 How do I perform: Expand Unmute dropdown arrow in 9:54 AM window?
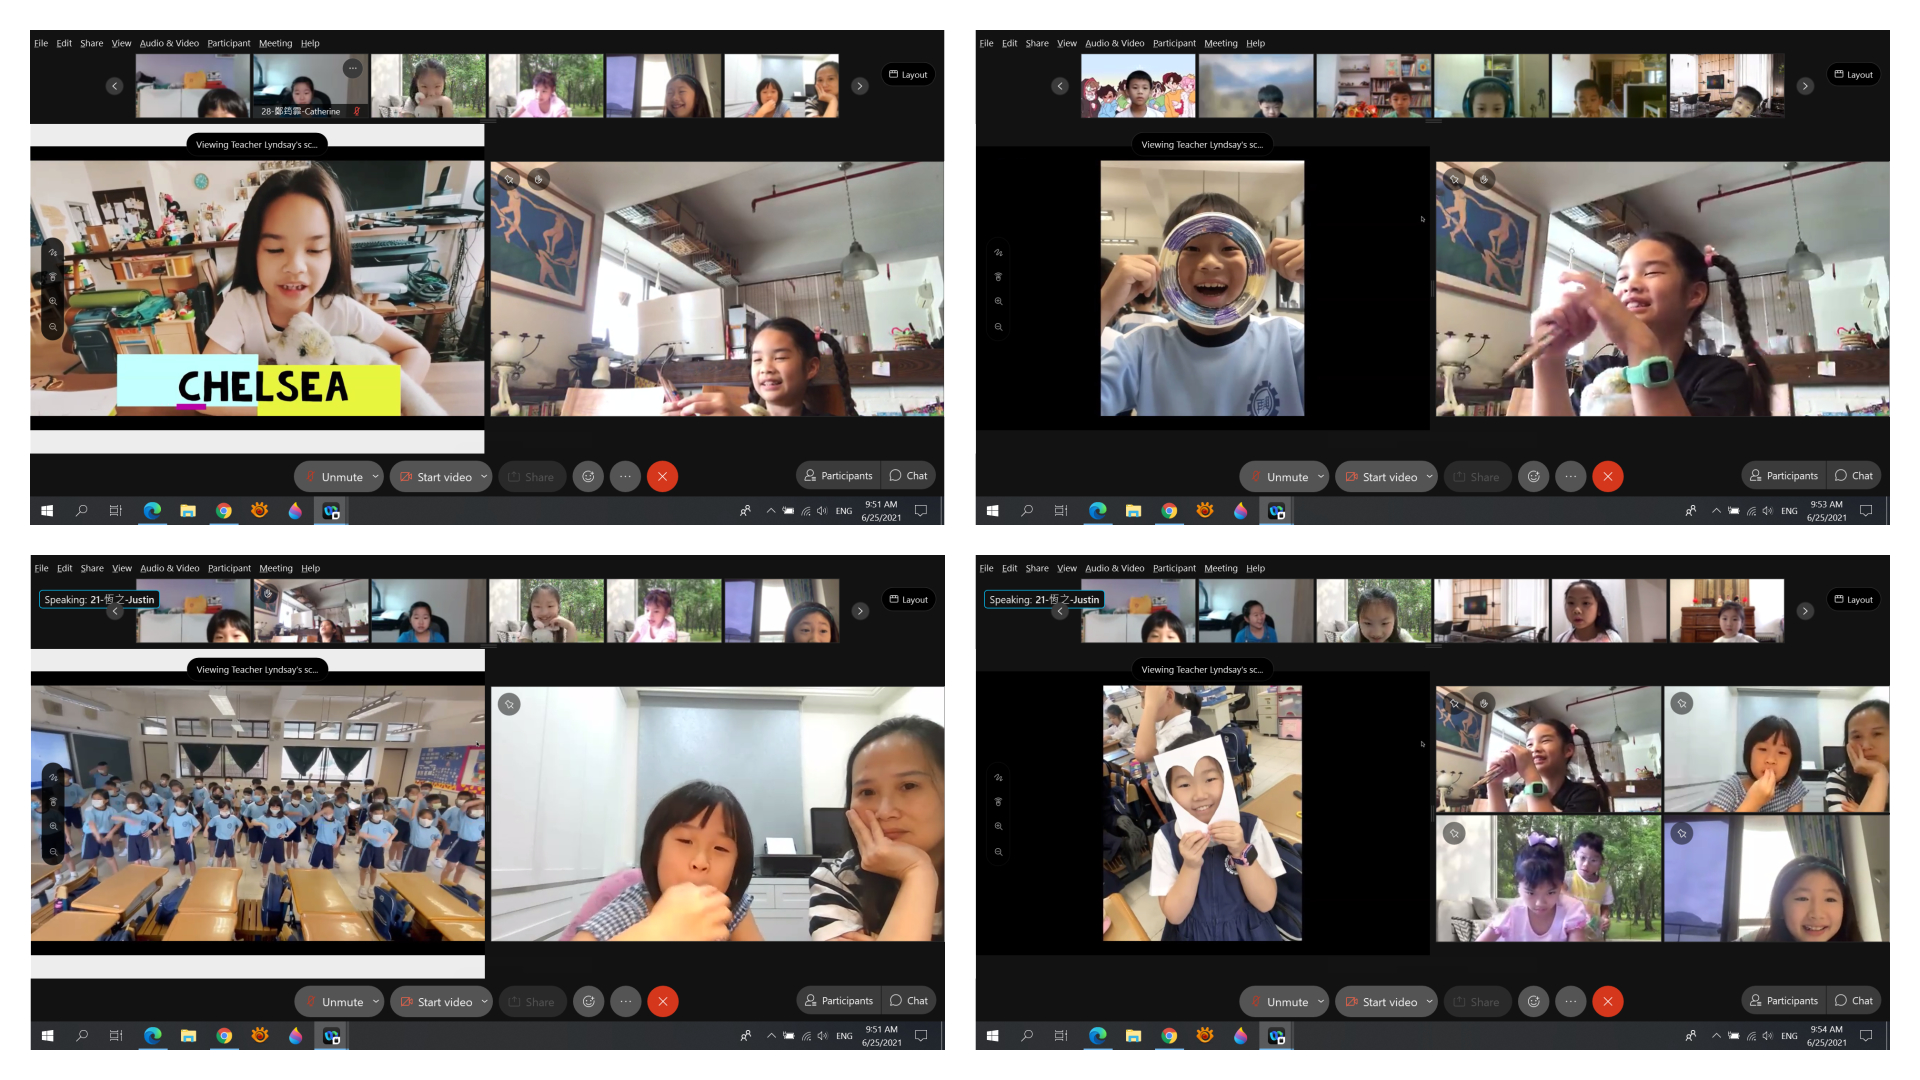[1321, 1001]
